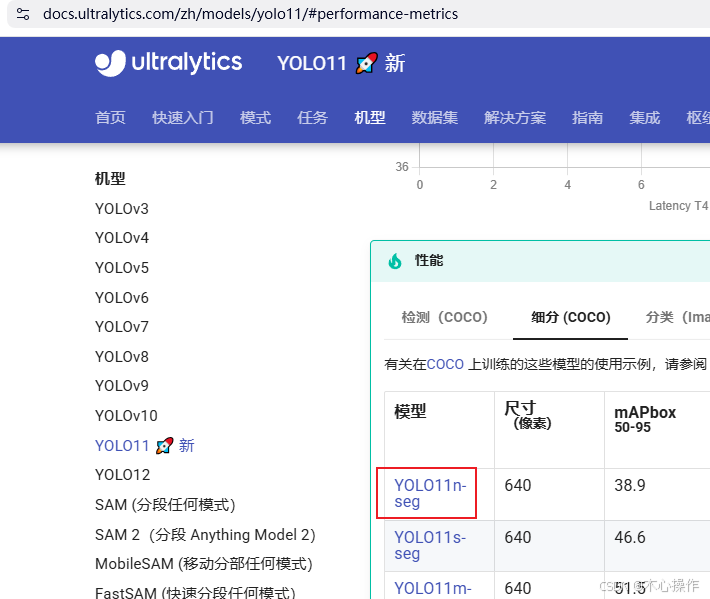Viewport: 710px width, 599px height.
Task: Open FastSAM sidebar link
Action: (195, 593)
